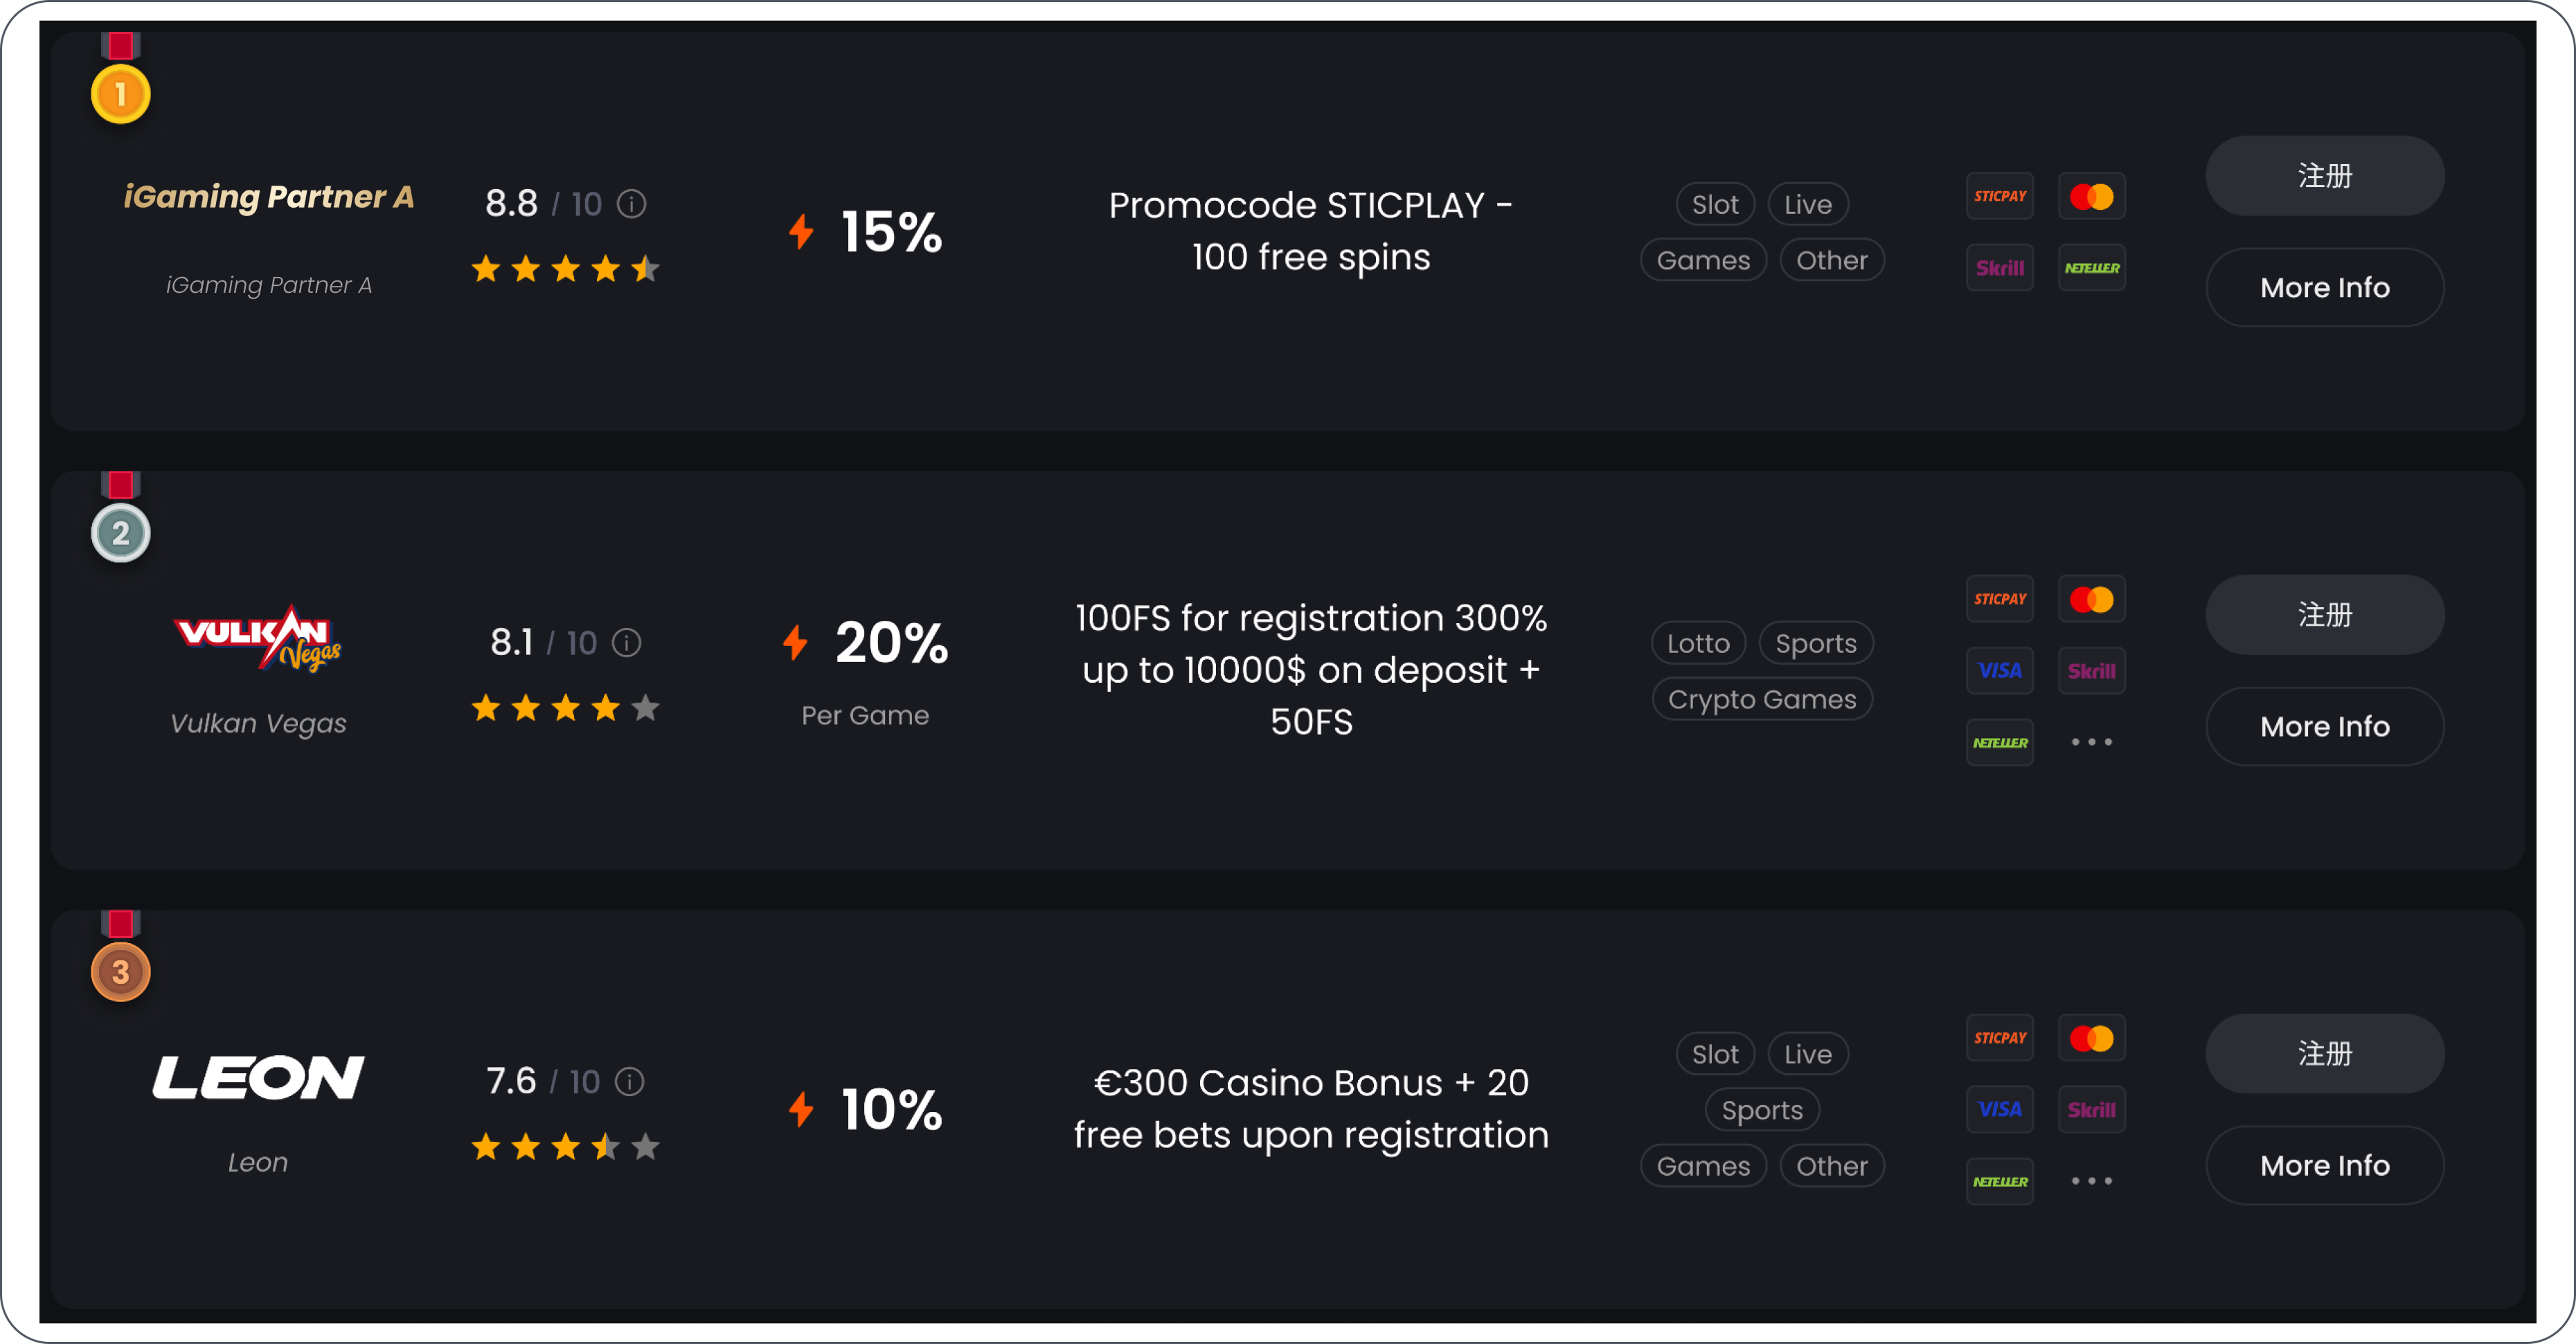Show additional payment options in Leon row
The height and width of the screenshot is (1344, 2576).
point(2092,1181)
